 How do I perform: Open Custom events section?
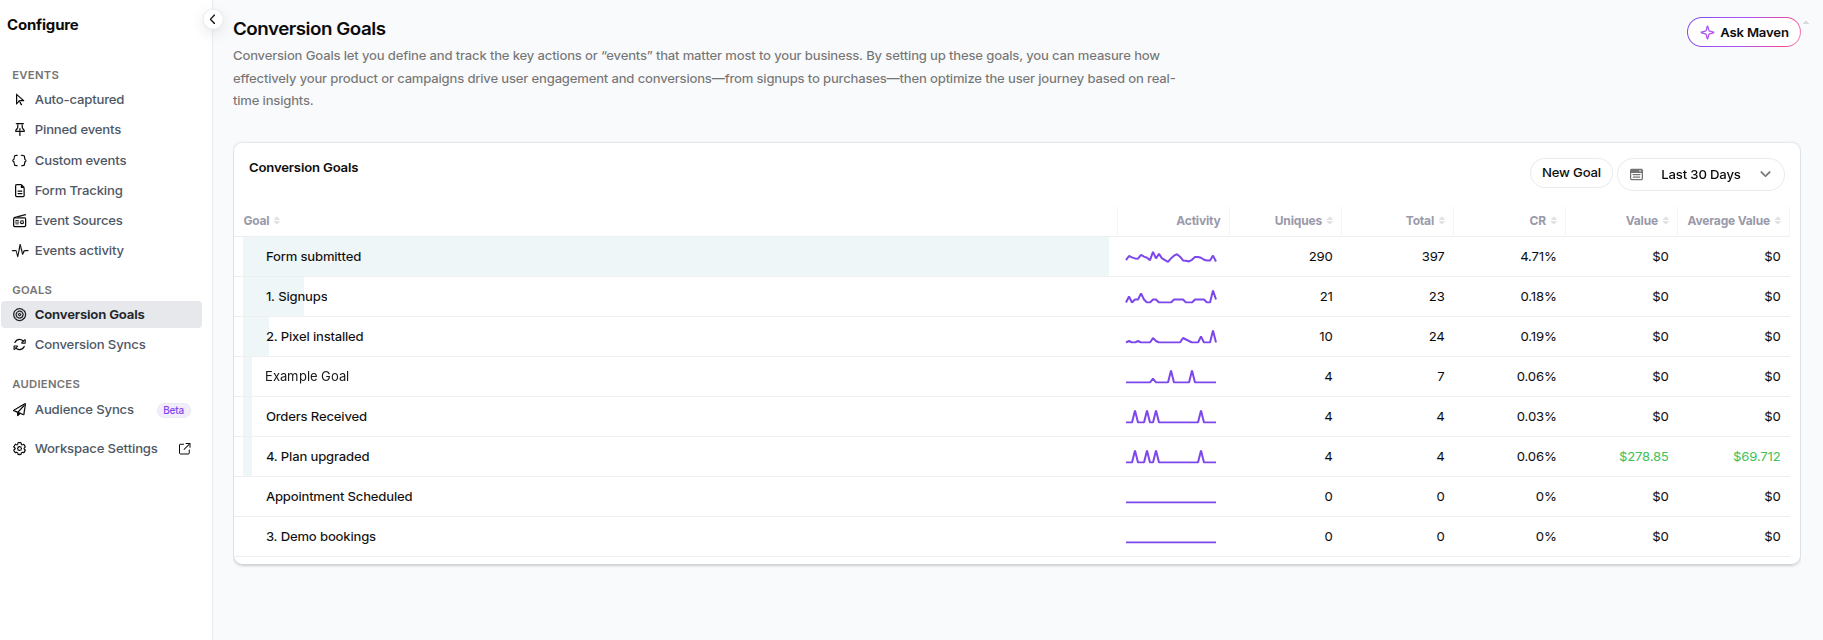click(x=81, y=160)
